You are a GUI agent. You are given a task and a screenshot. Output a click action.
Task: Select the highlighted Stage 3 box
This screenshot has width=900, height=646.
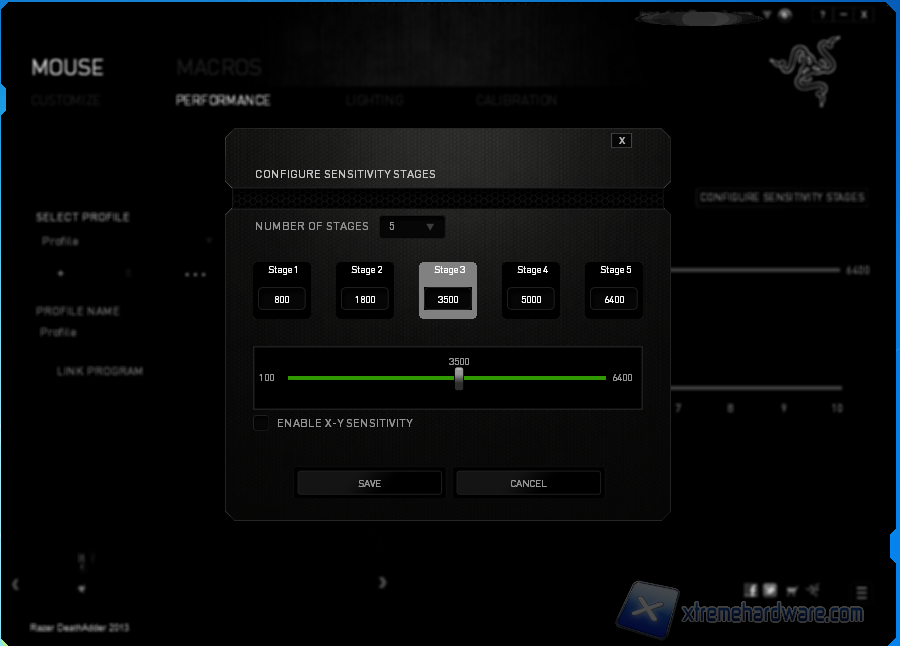pos(448,290)
